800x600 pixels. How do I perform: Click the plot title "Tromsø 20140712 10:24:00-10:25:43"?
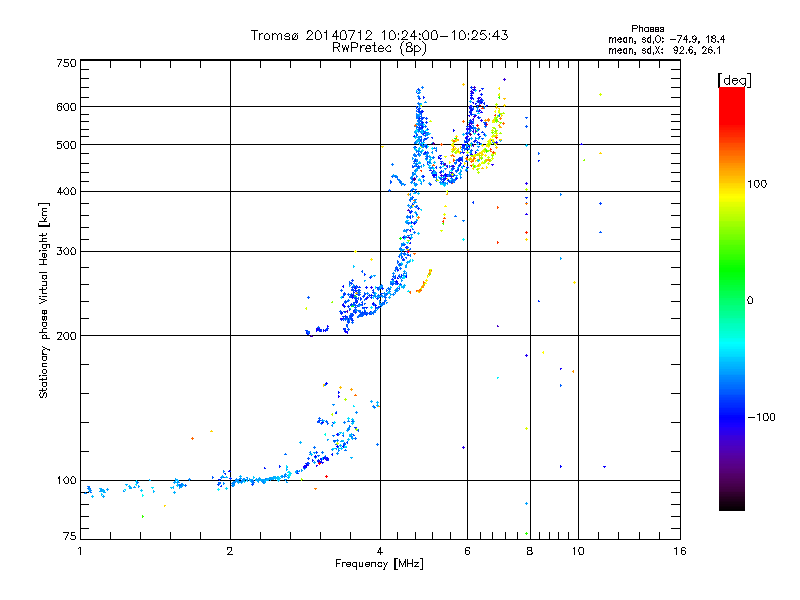(379, 35)
